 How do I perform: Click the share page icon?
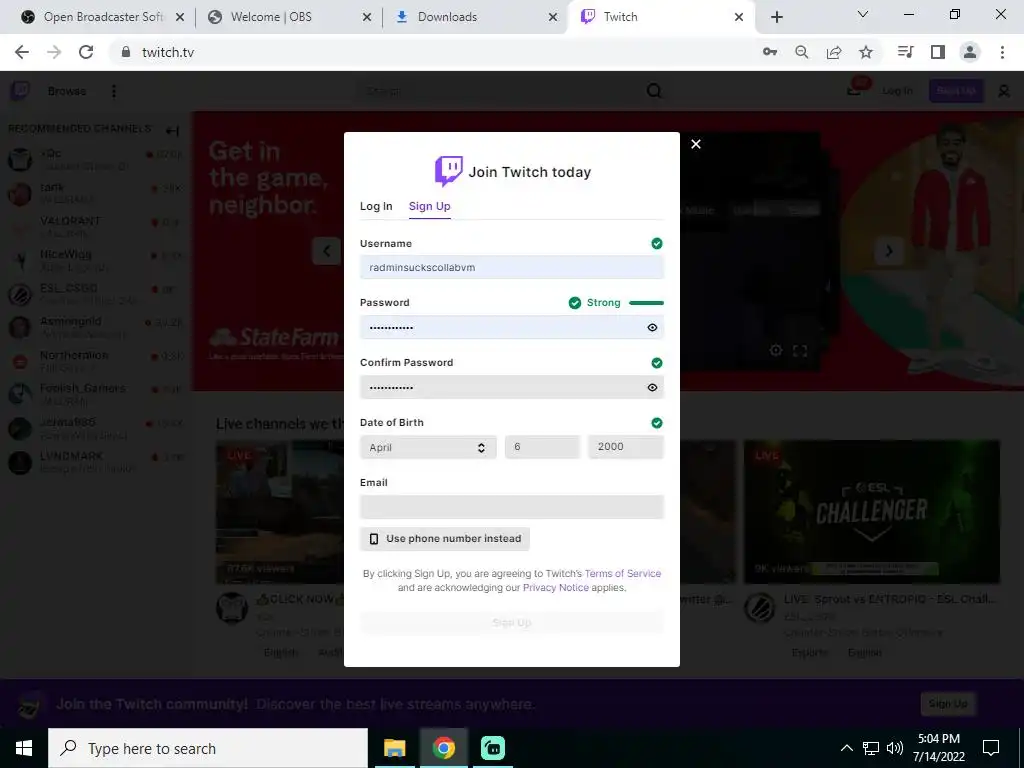pos(833,52)
